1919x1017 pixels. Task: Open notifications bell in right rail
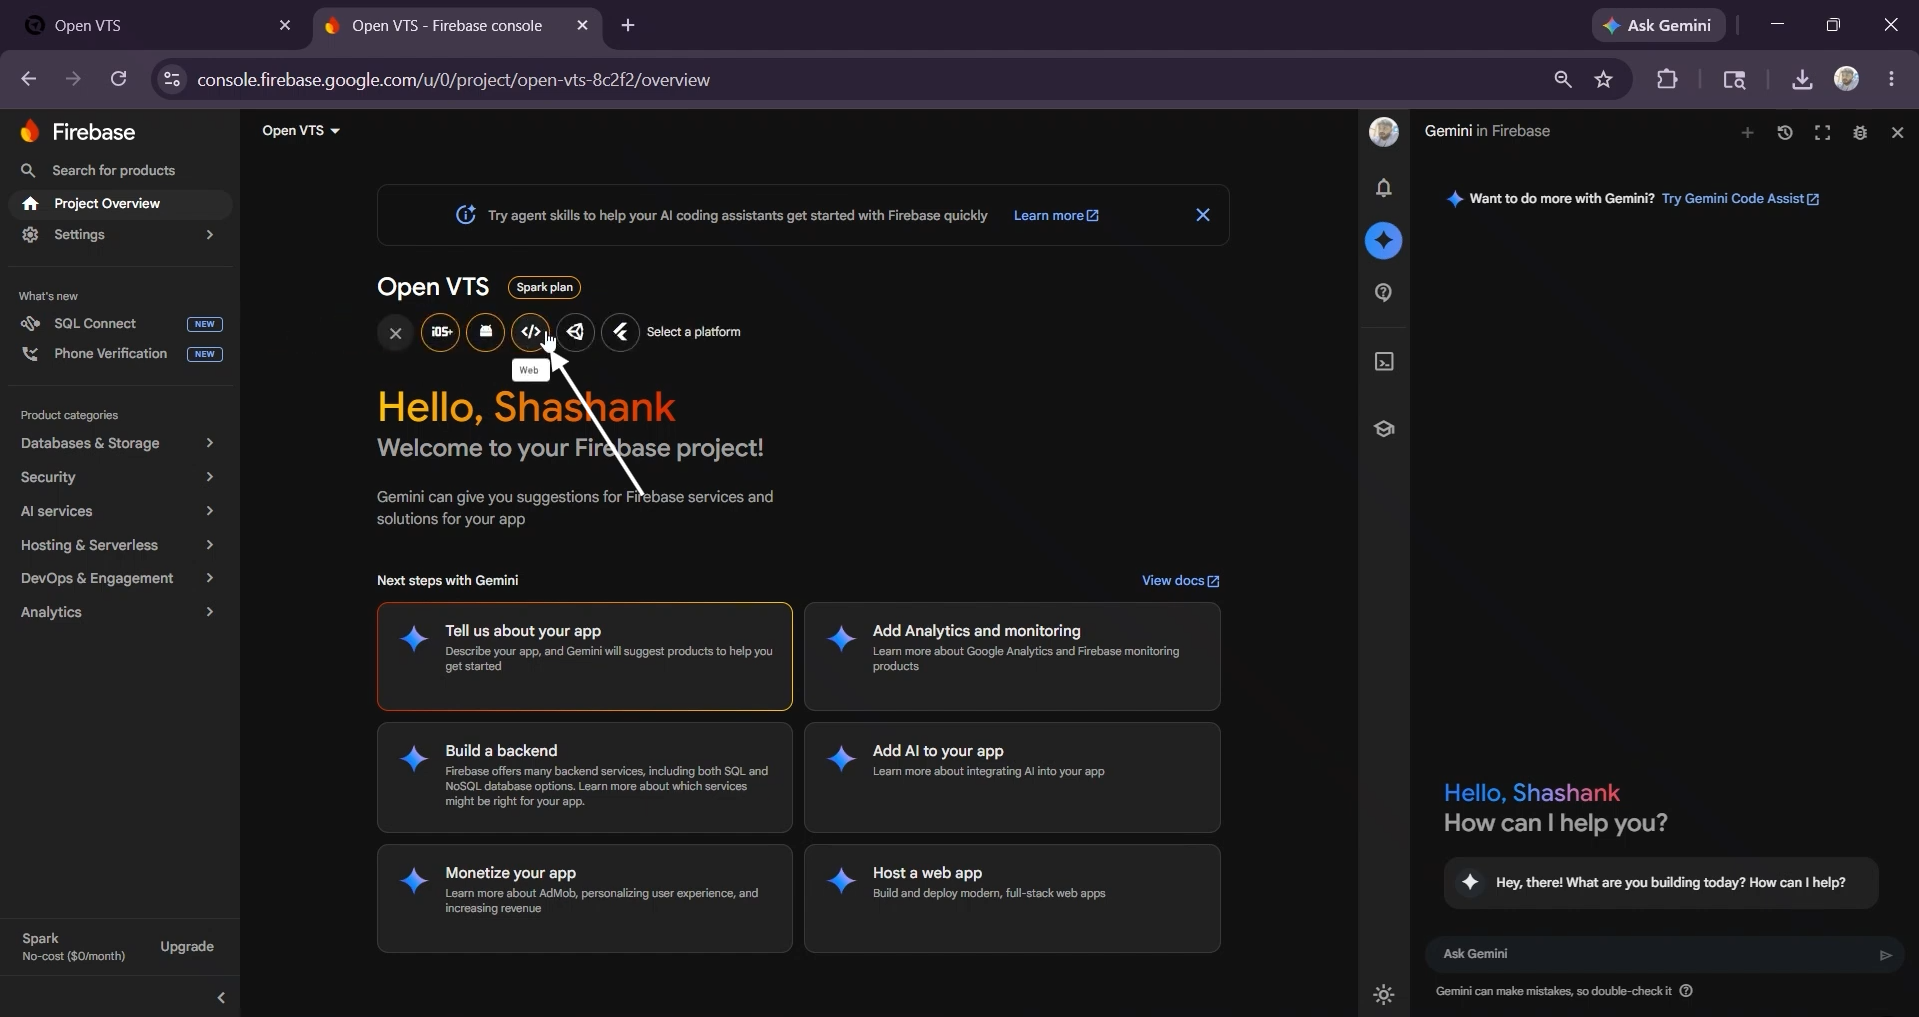pyautogui.click(x=1384, y=188)
